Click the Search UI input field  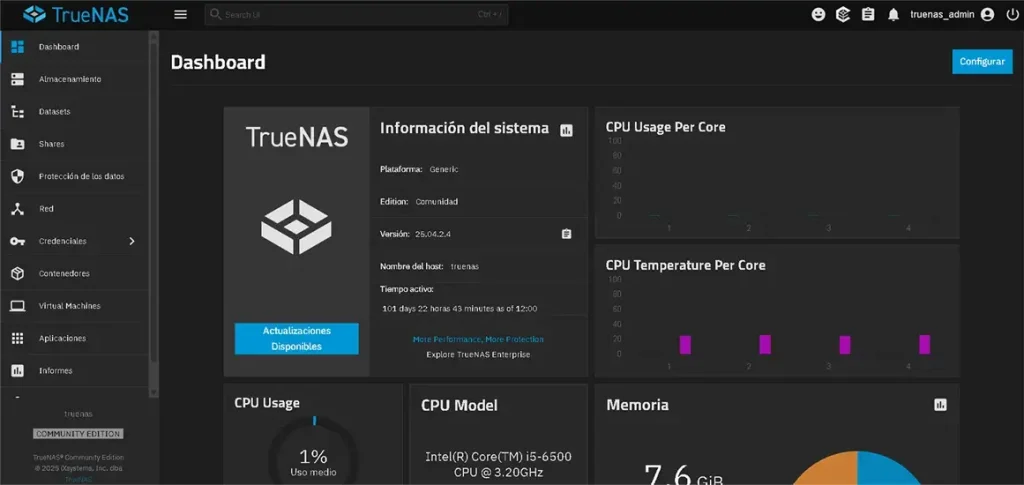[357, 14]
